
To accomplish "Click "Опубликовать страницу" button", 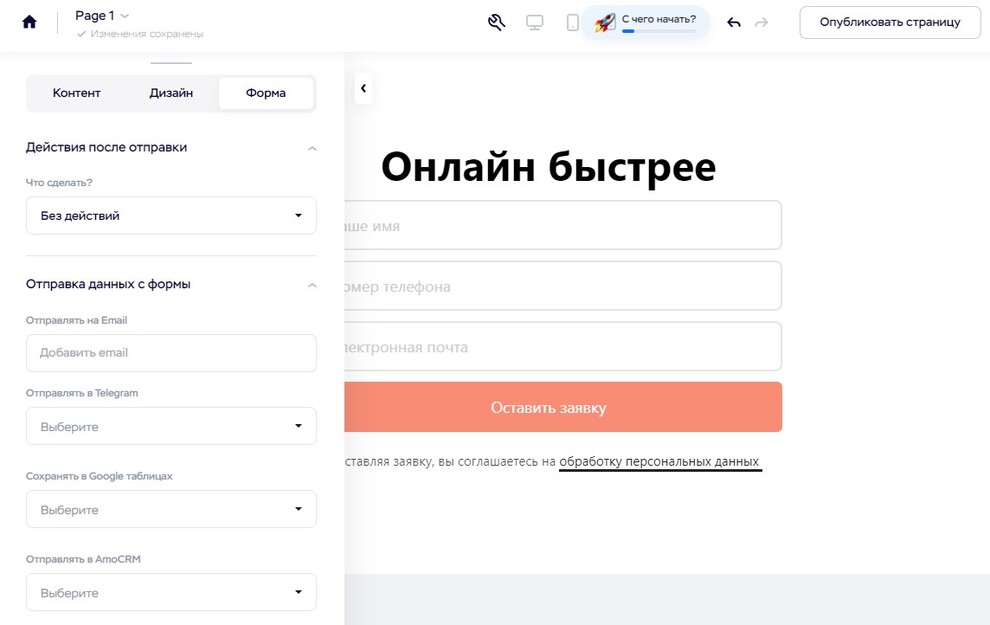I will (x=890, y=22).
